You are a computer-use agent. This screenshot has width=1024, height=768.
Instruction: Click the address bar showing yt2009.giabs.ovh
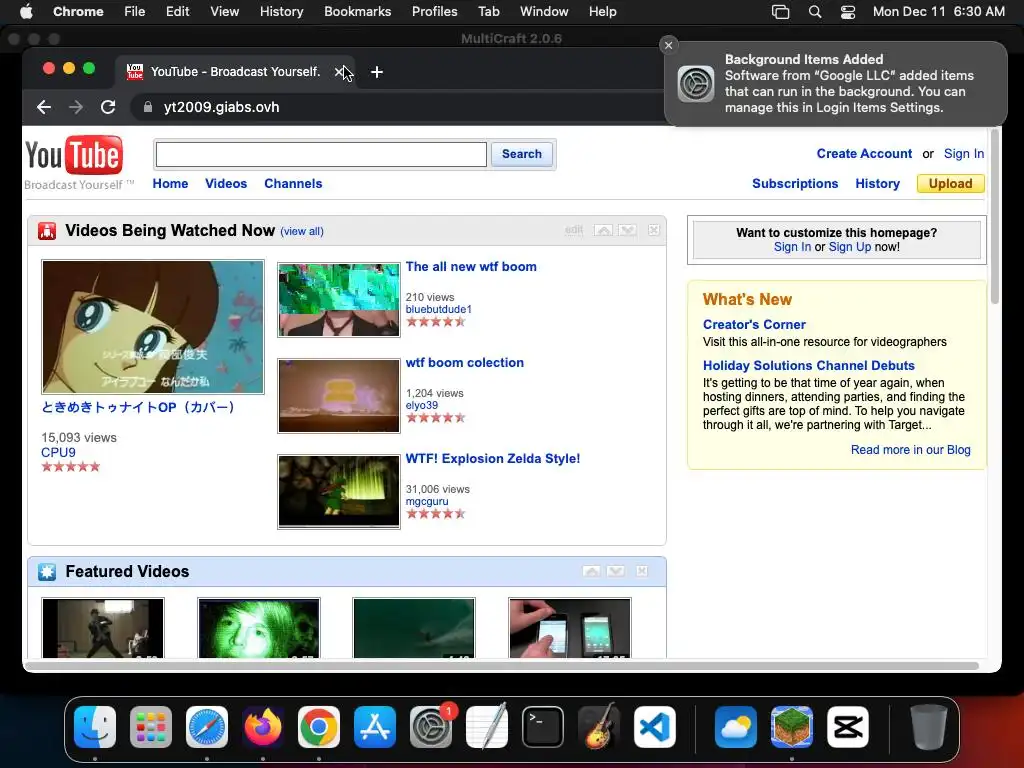(398, 107)
